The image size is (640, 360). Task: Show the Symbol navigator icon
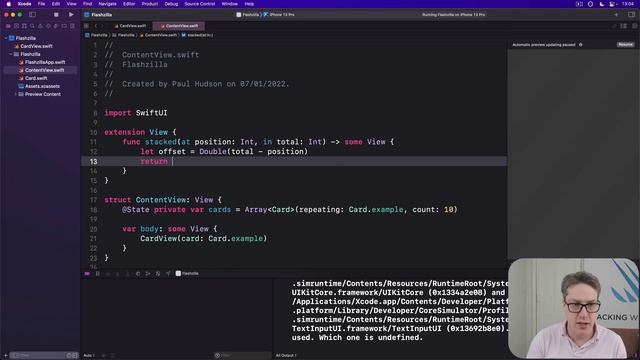pyautogui.click(x=24, y=26)
